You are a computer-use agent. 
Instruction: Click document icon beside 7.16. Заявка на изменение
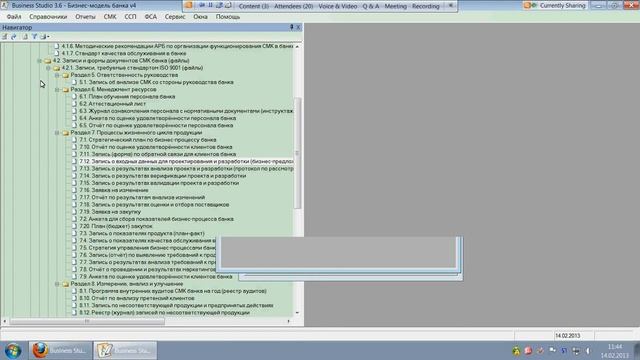[x=74, y=190]
